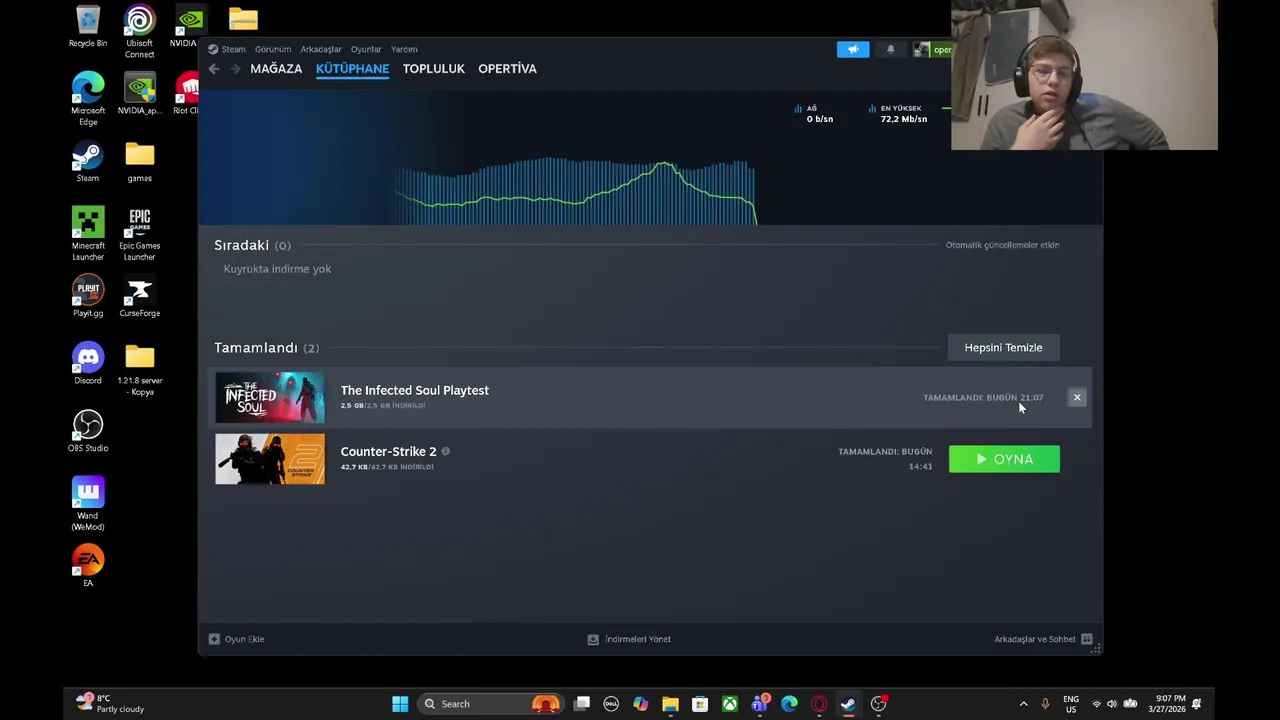
Task: Open the Discord desktop icon
Action: 88,364
